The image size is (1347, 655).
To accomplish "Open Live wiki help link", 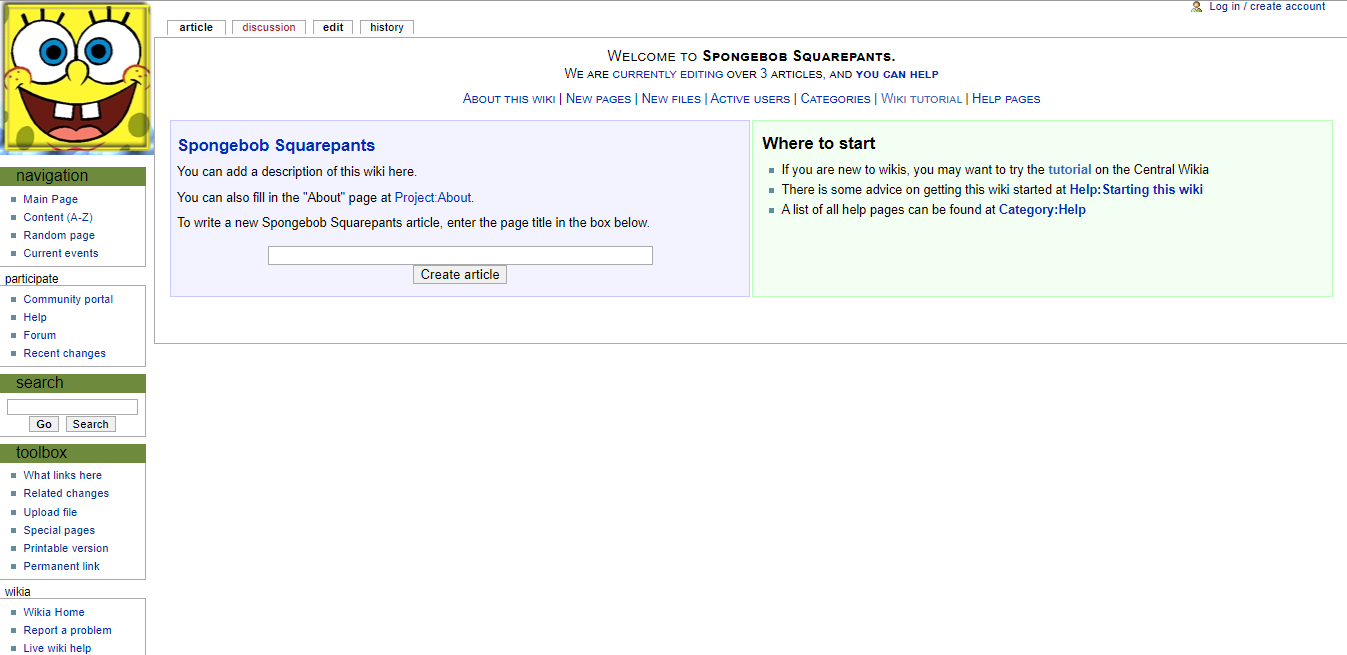I will [57, 649].
